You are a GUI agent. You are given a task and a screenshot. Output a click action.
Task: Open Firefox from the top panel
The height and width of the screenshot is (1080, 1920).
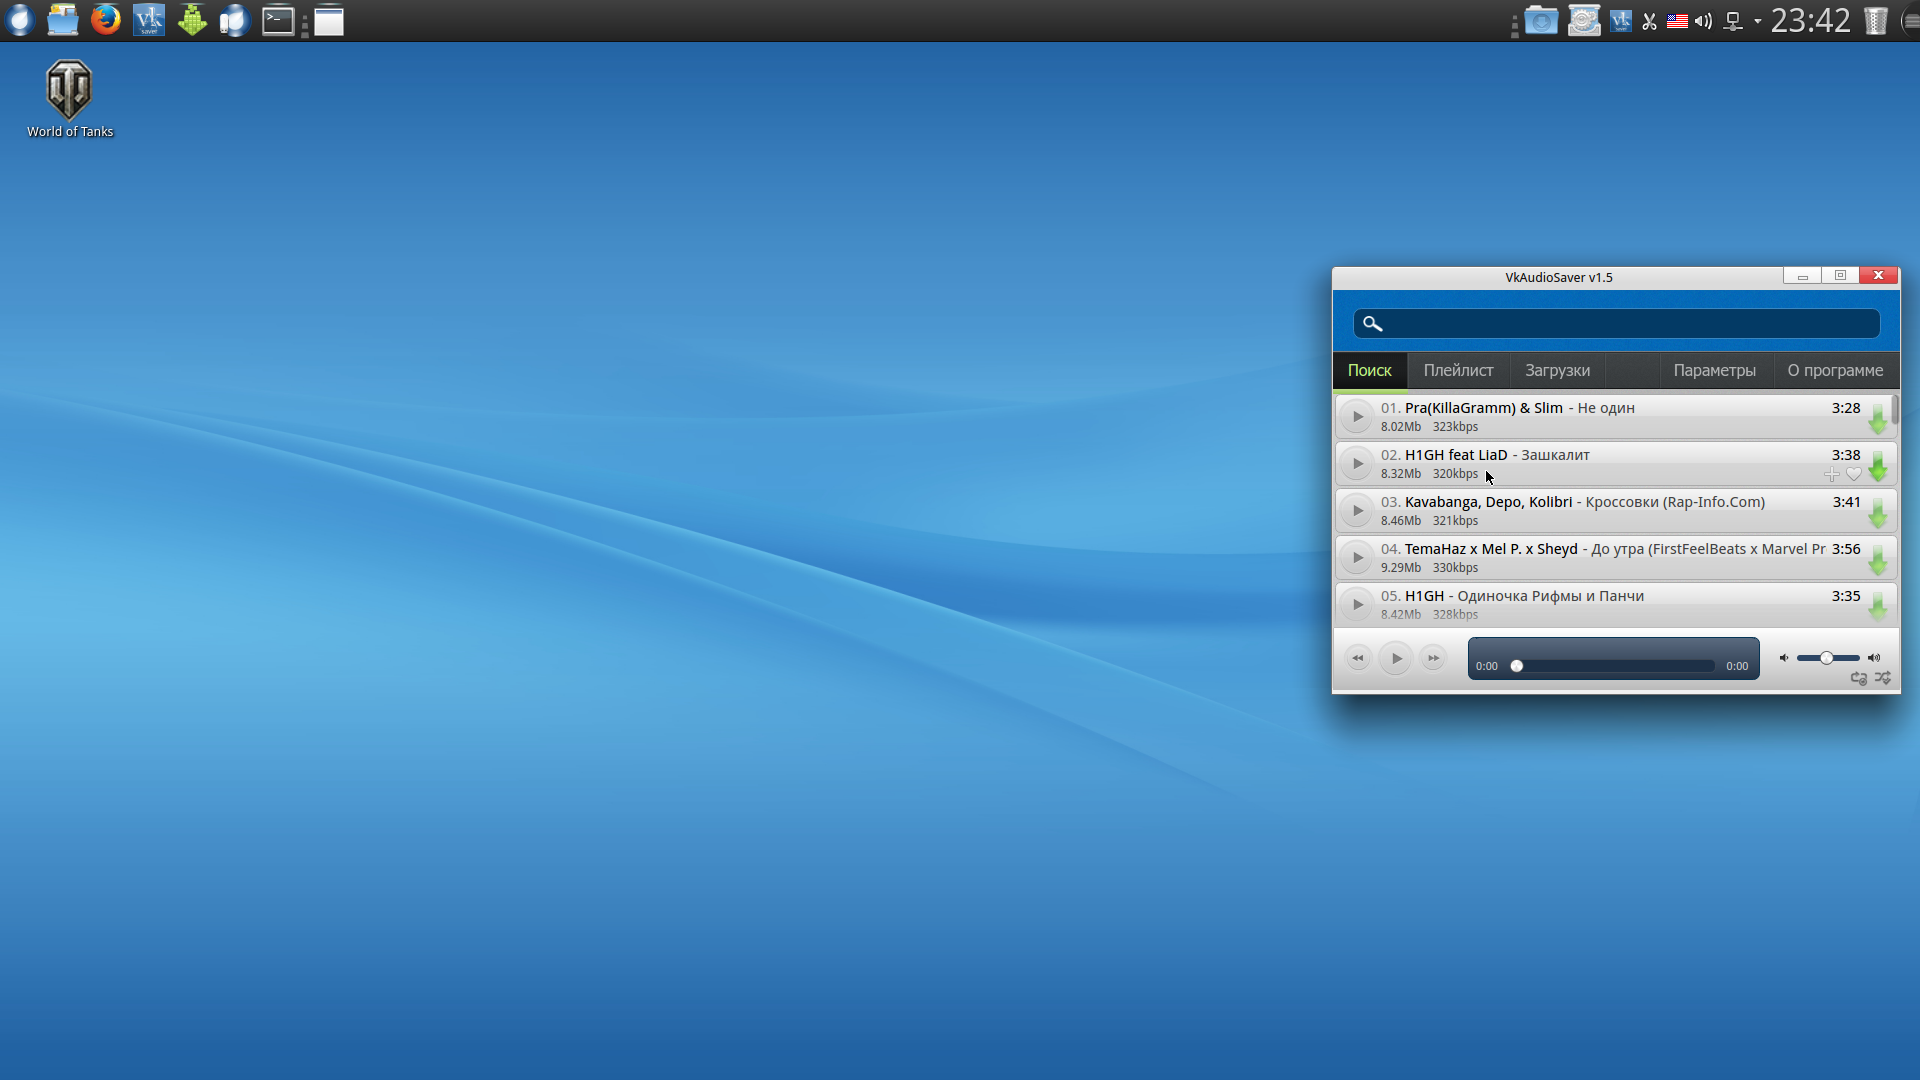[106, 20]
